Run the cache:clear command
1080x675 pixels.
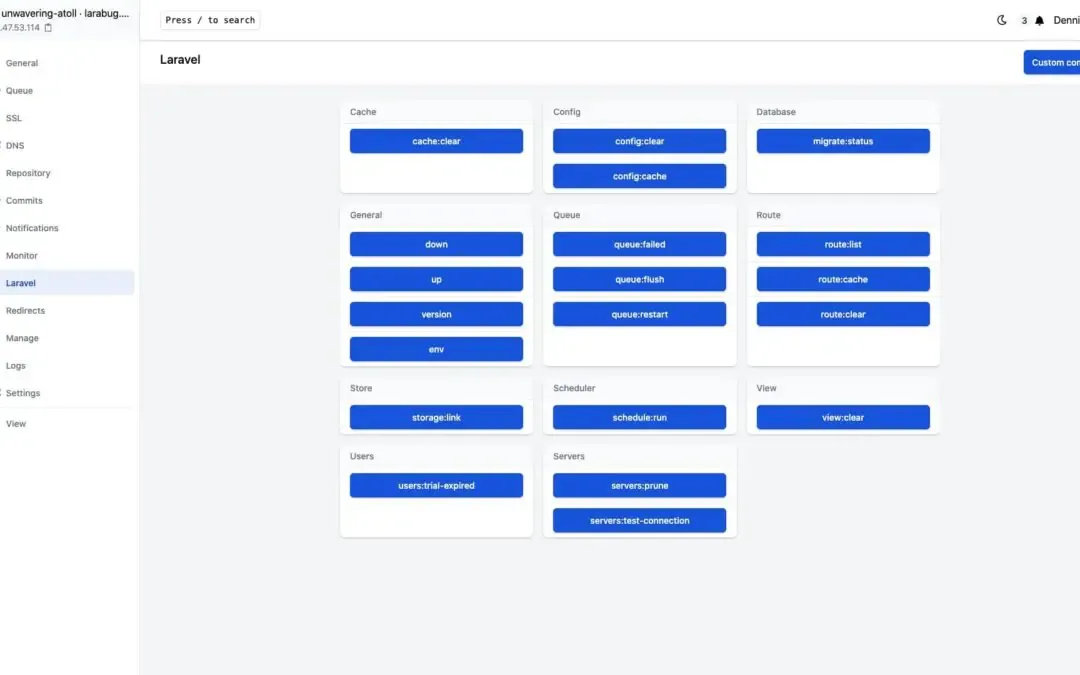tap(436, 141)
